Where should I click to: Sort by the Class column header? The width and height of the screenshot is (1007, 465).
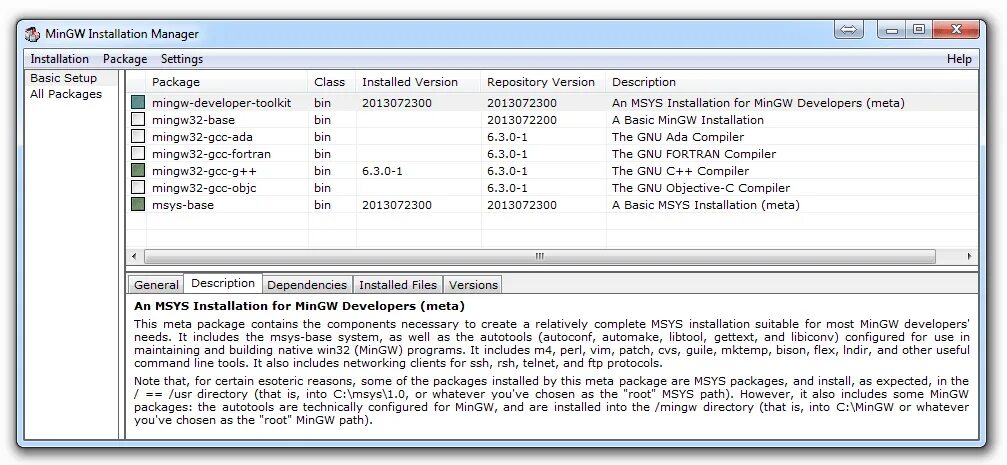[332, 82]
